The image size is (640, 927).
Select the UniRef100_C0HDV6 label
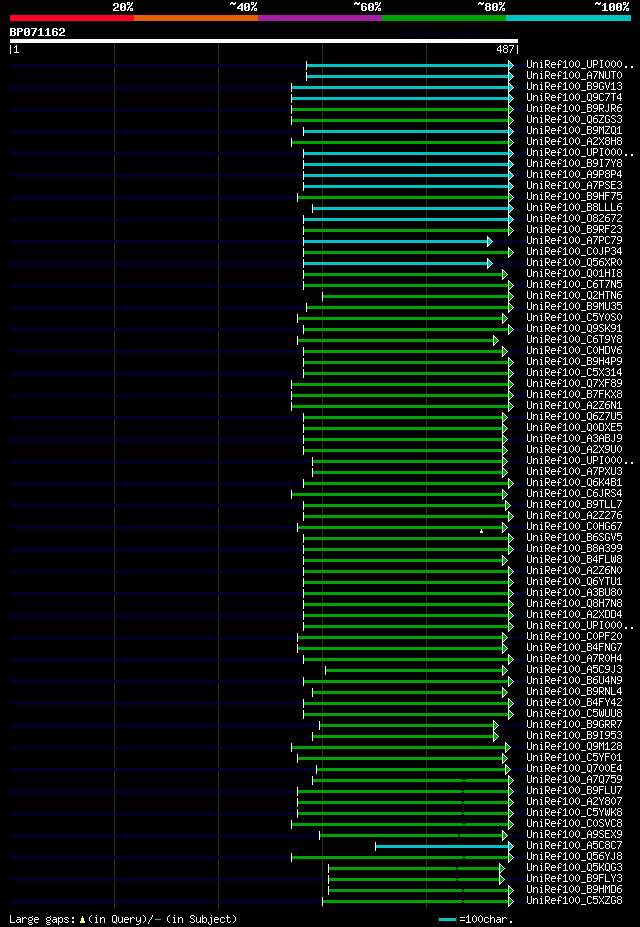click(574, 351)
